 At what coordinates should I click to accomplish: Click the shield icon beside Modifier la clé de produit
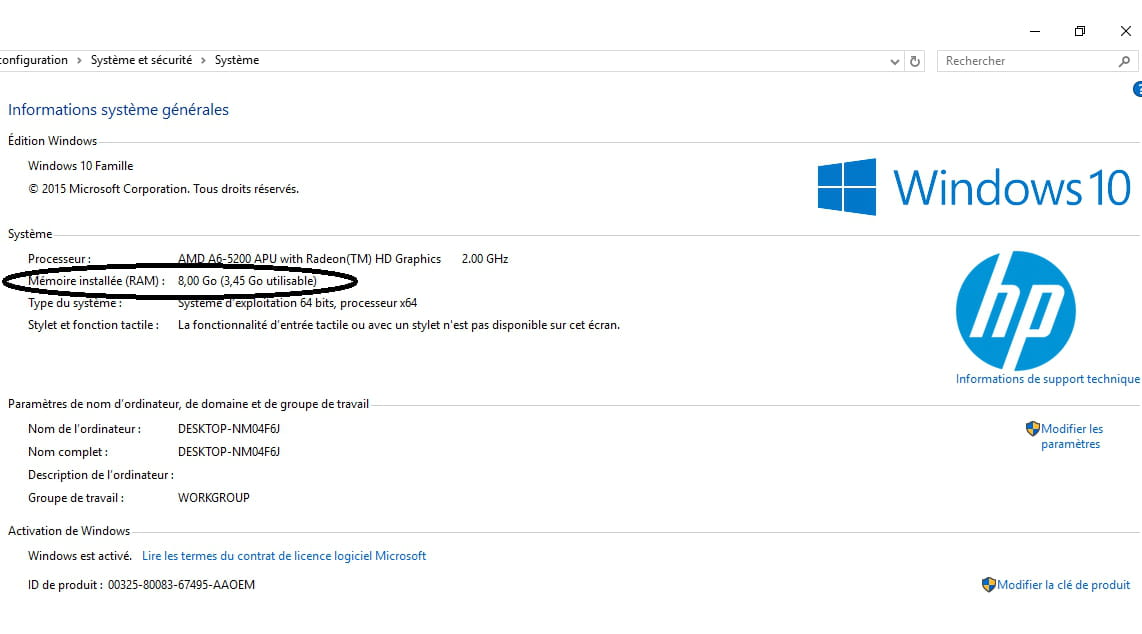pyautogui.click(x=988, y=585)
